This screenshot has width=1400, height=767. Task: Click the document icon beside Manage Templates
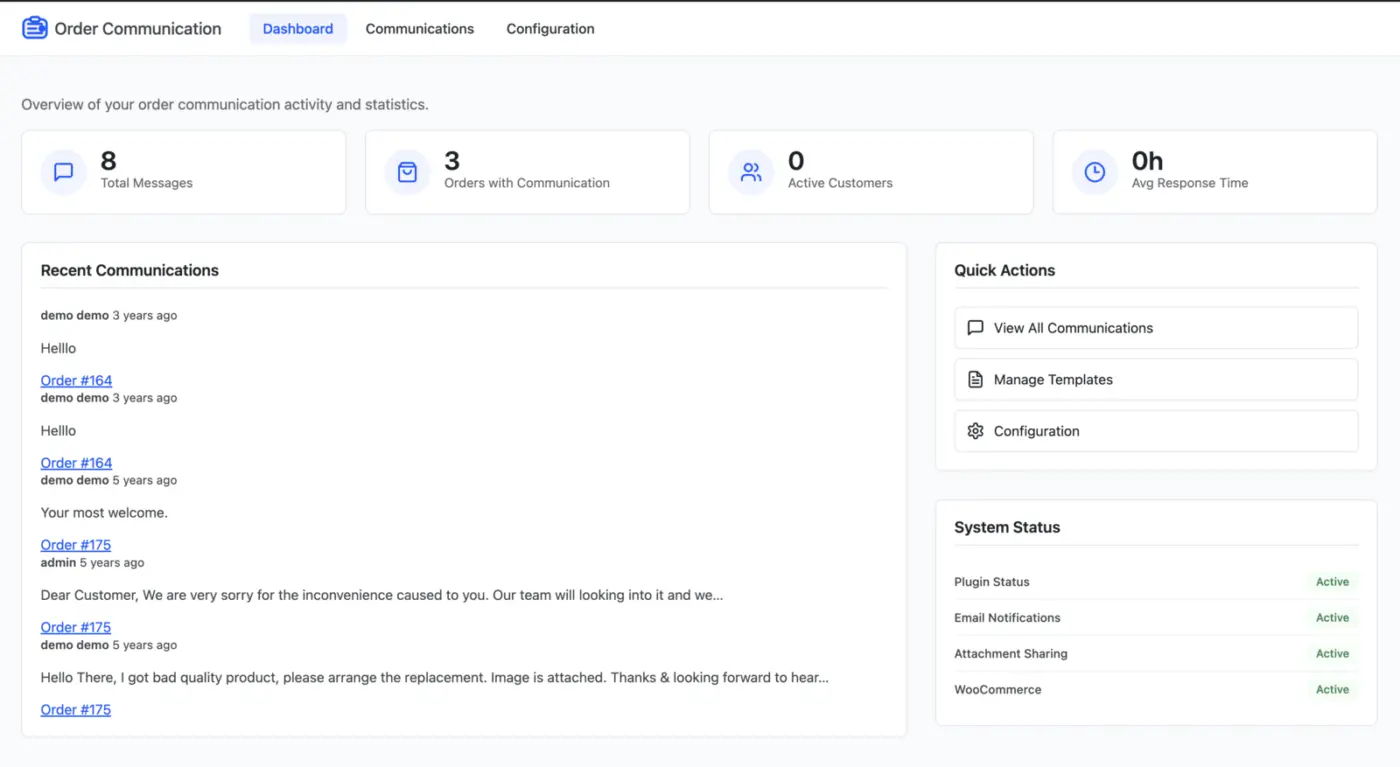pos(974,379)
